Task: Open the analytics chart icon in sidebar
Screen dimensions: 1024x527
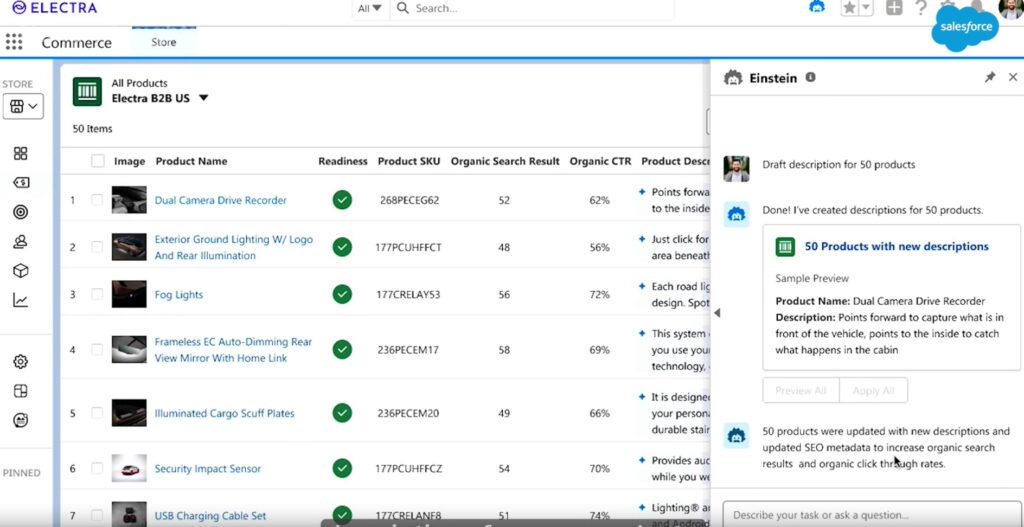Action: tap(20, 300)
